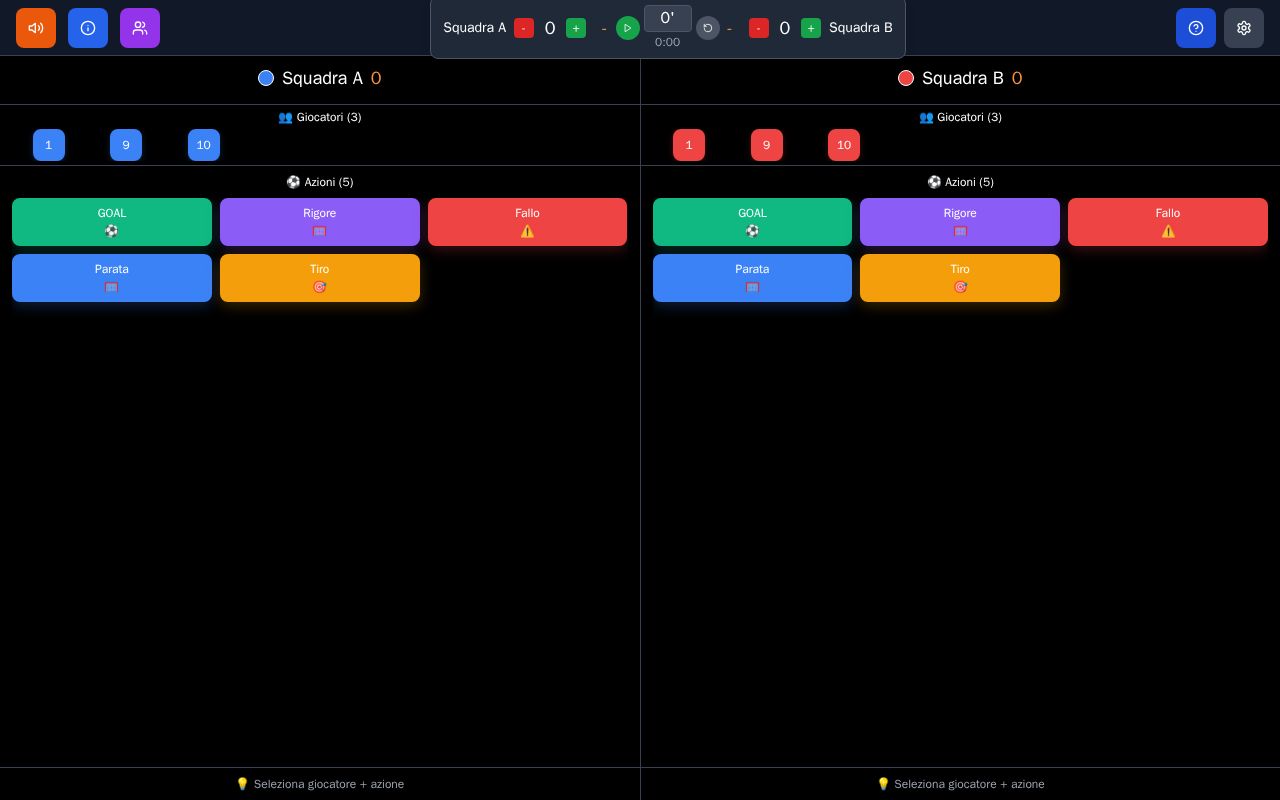Reset the match timer
Viewport: 1280px width, 800px height.
708,28
